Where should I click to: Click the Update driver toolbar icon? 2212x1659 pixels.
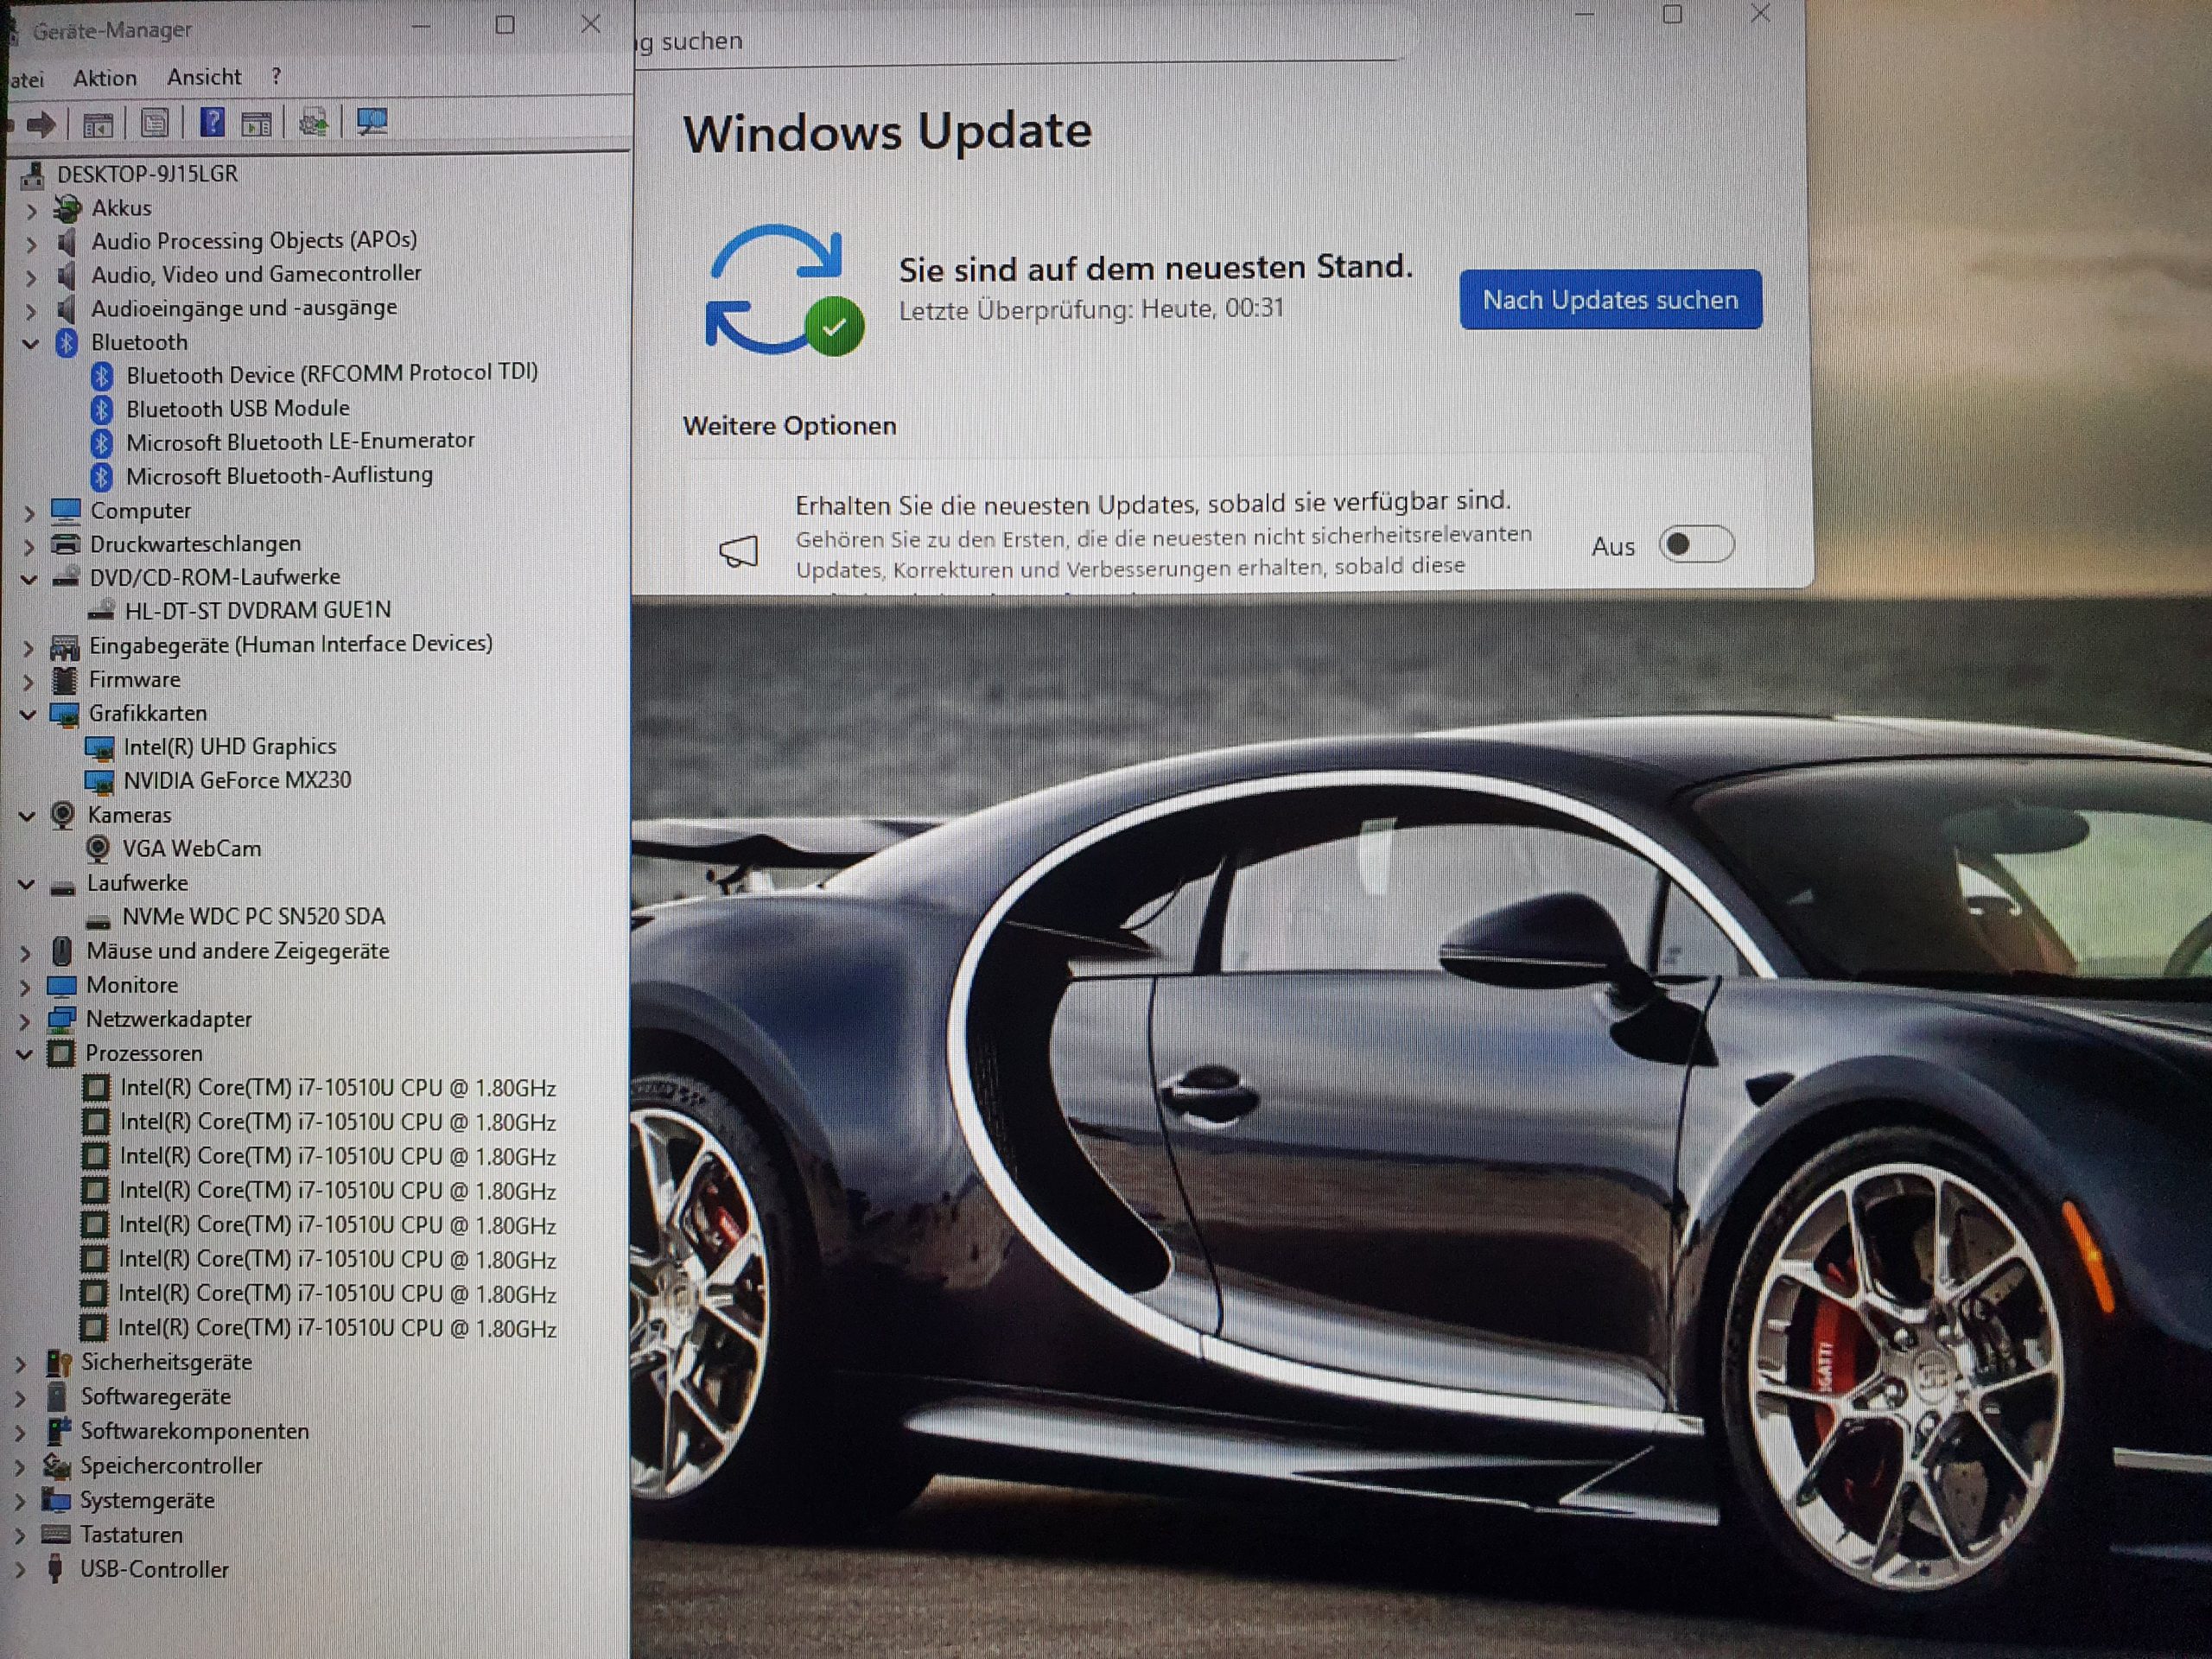[x=314, y=123]
